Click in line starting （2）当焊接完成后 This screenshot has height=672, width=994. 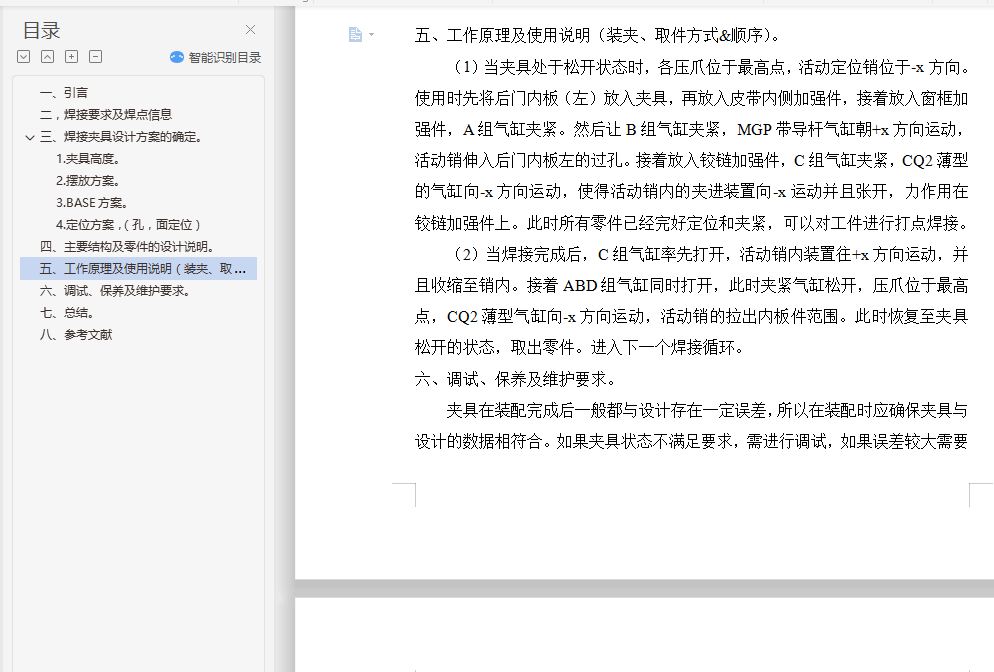(708, 254)
